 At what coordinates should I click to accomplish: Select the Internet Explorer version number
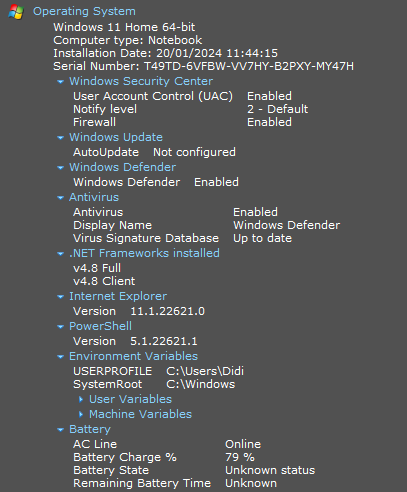167,311
